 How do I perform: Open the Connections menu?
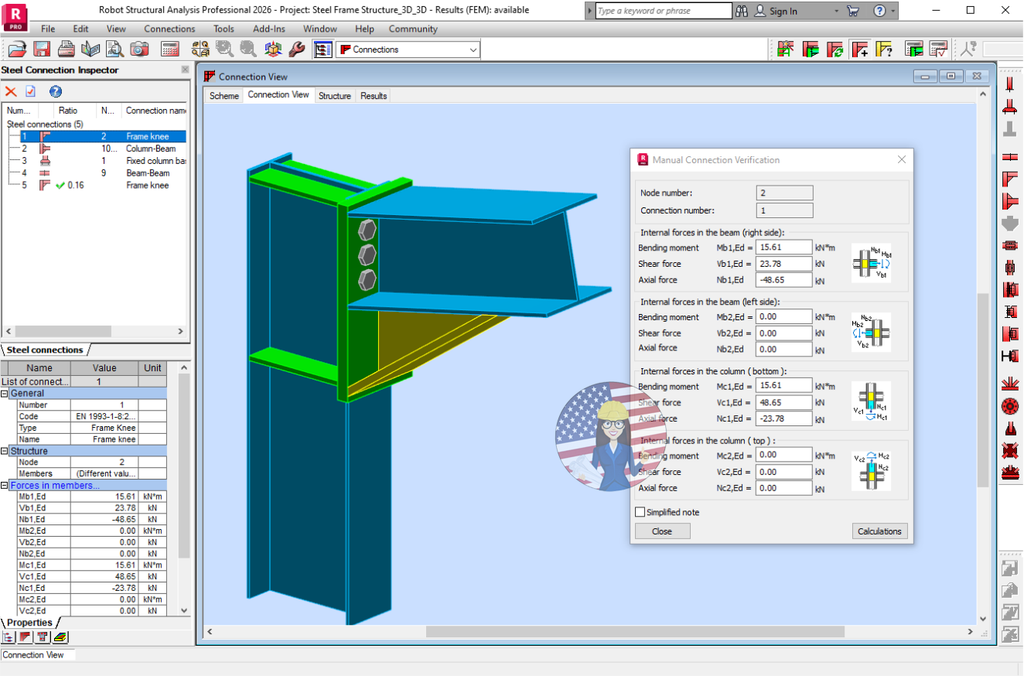[169, 28]
